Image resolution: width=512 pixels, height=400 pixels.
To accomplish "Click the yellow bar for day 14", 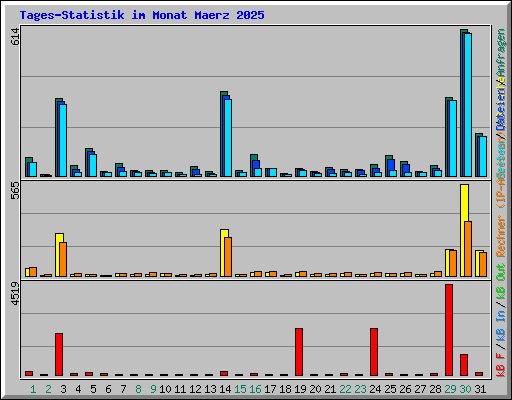I will pyautogui.click(x=224, y=253).
